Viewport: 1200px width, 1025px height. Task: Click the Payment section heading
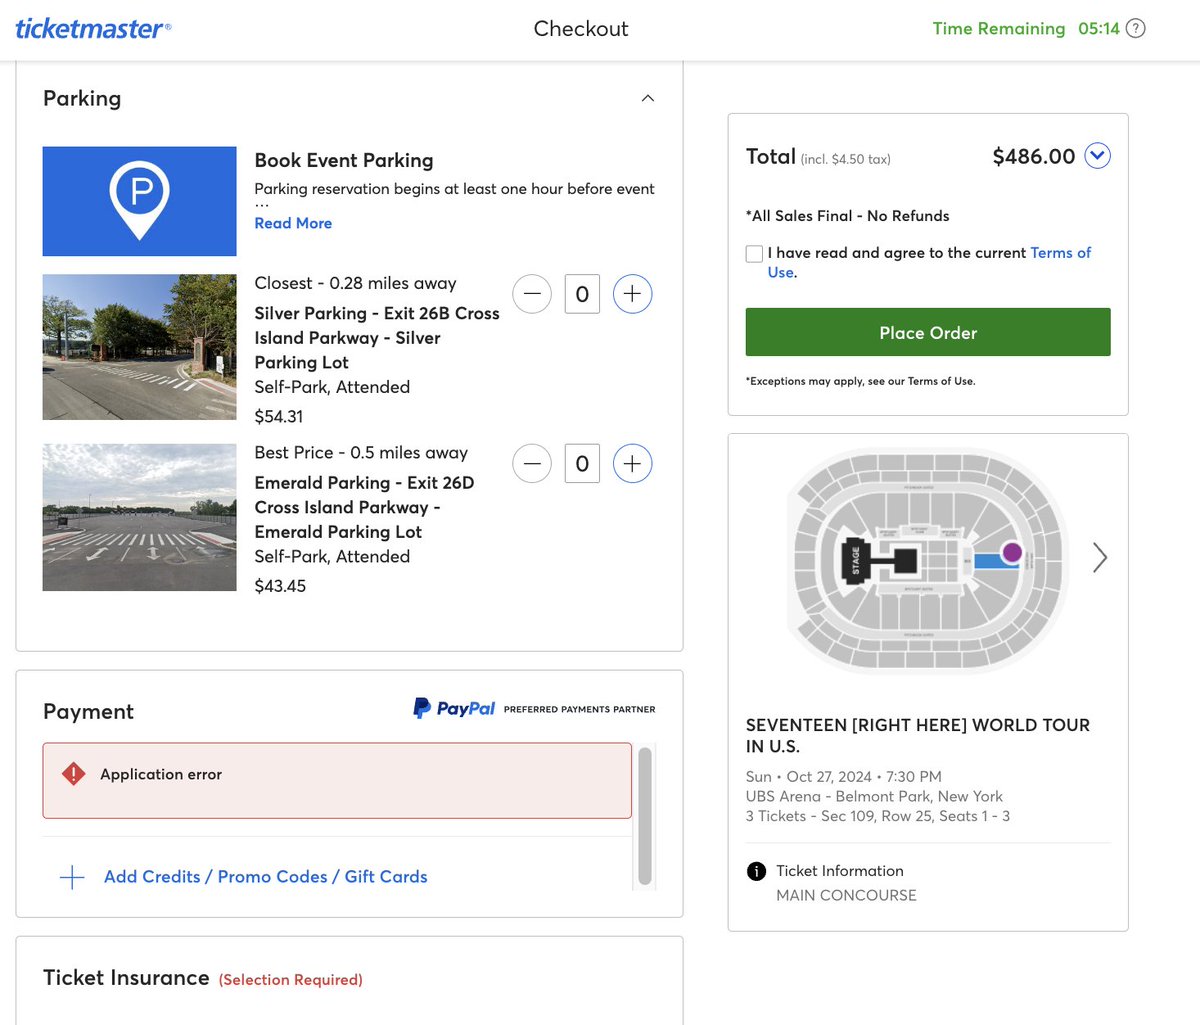(x=88, y=711)
